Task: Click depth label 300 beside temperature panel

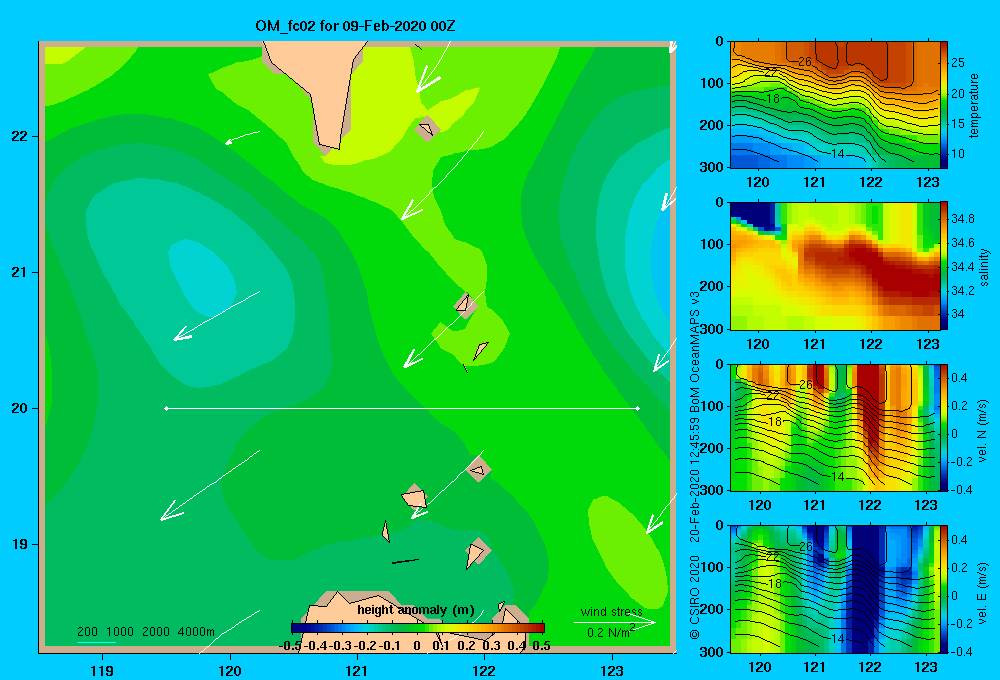Action: [x=712, y=167]
